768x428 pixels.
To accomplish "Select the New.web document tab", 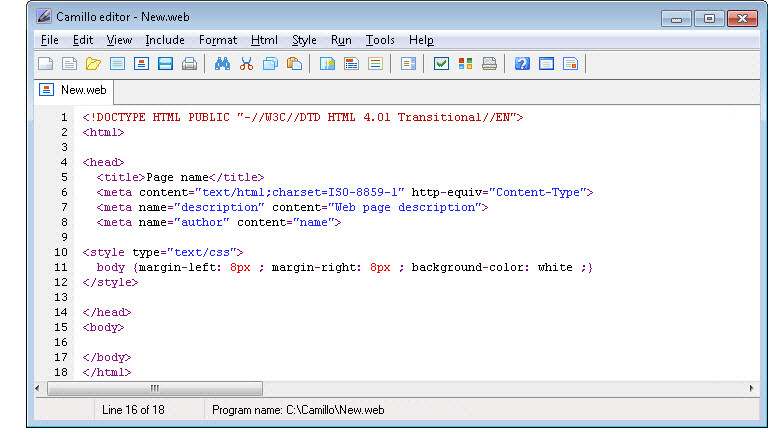I will [73, 90].
